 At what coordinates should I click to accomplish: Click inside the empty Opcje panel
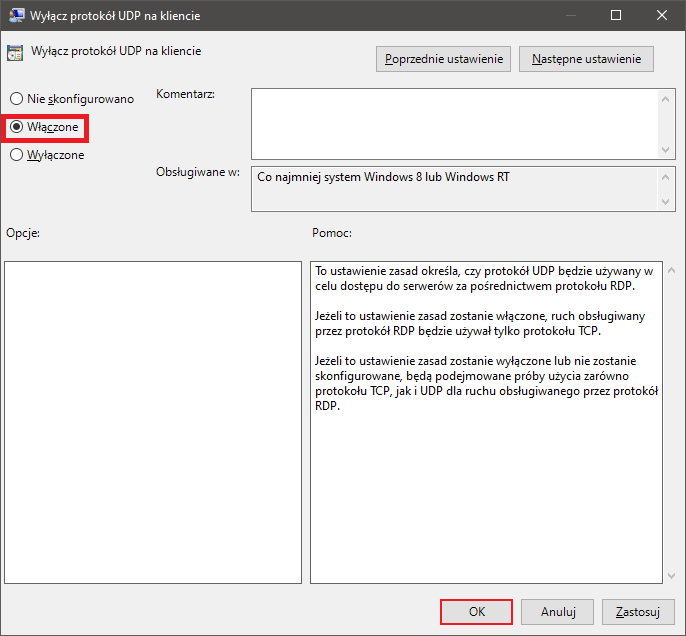(153, 422)
